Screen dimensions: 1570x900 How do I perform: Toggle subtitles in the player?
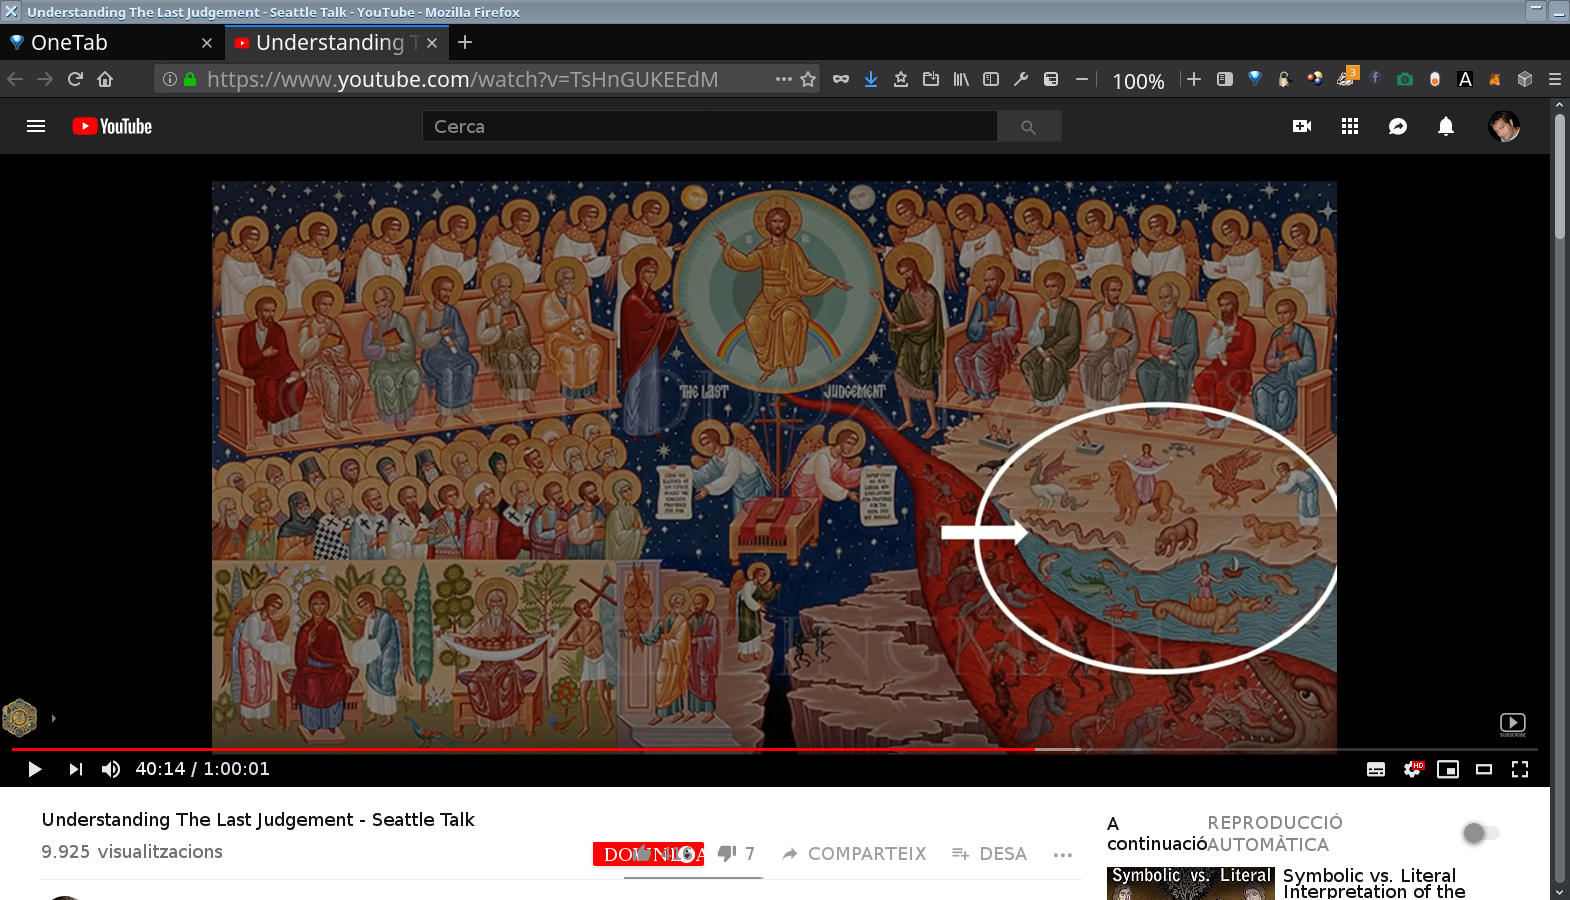tap(1376, 769)
